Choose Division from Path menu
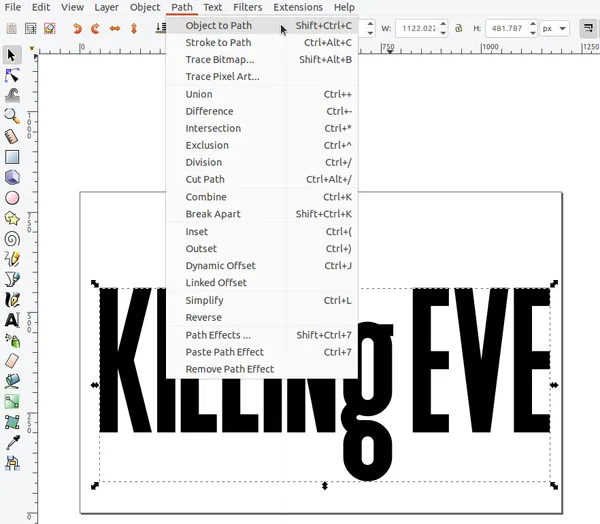 click(x=262, y=162)
